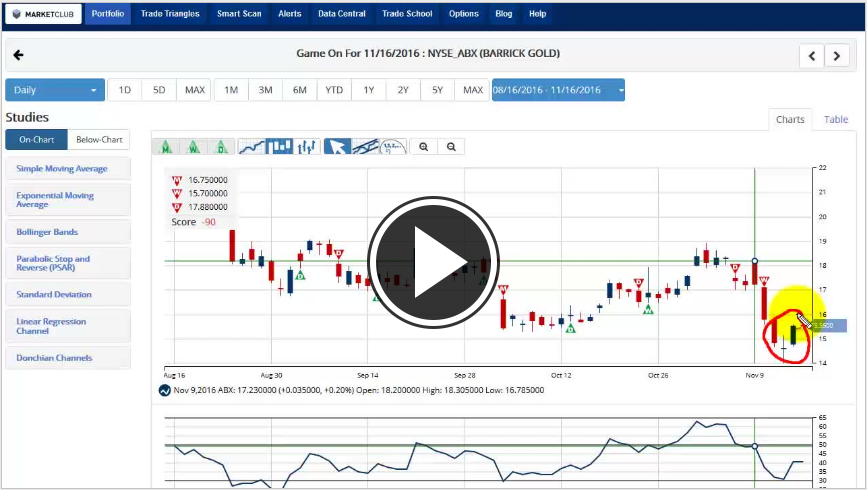
Task: Select the Fibonacci drawing tool
Action: coord(394,146)
